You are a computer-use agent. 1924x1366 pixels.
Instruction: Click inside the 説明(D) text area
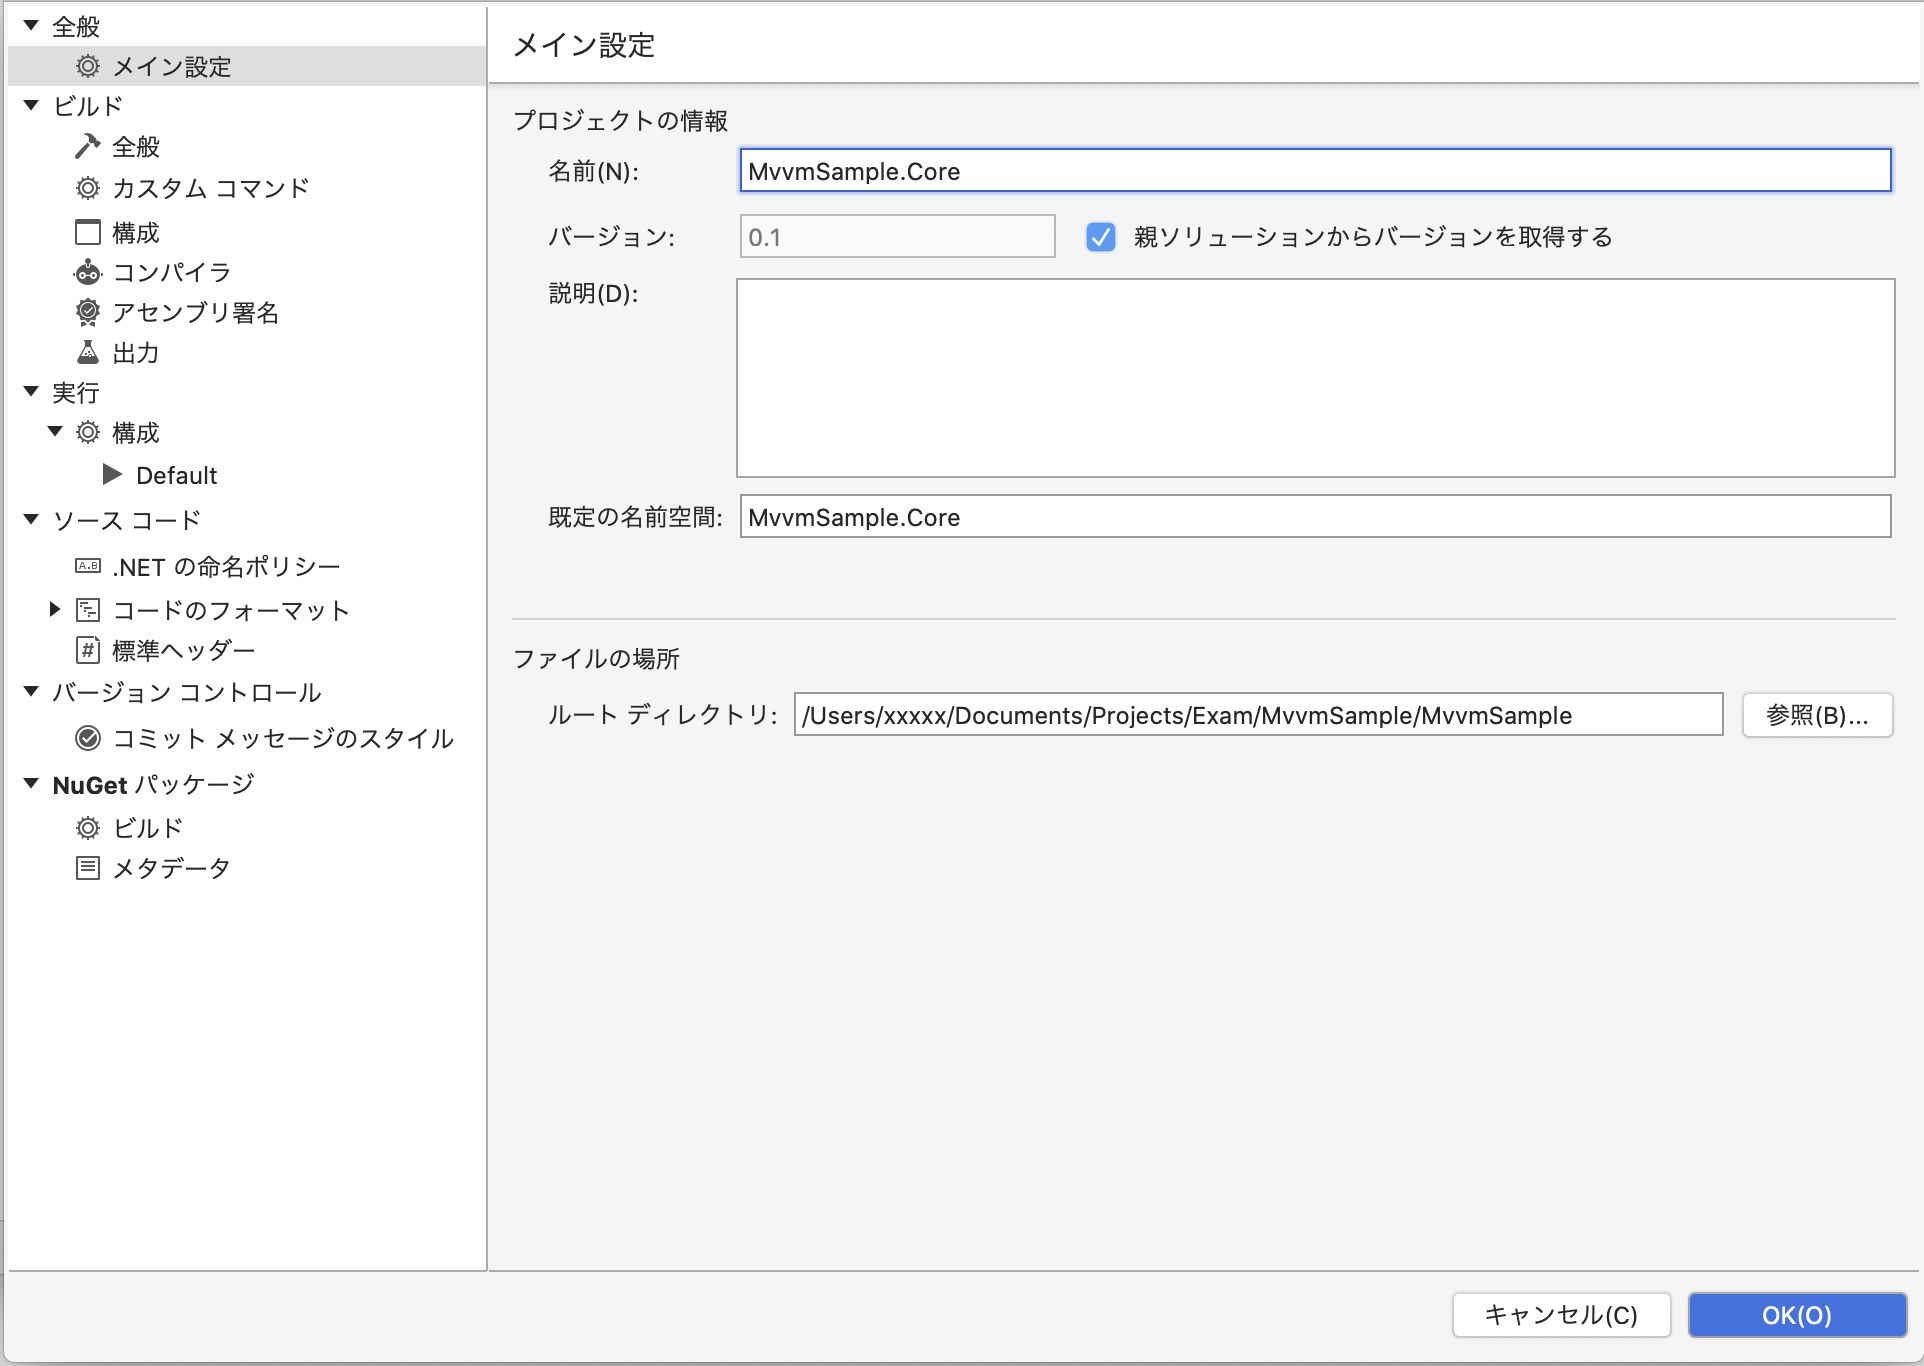(x=1315, y=378)
